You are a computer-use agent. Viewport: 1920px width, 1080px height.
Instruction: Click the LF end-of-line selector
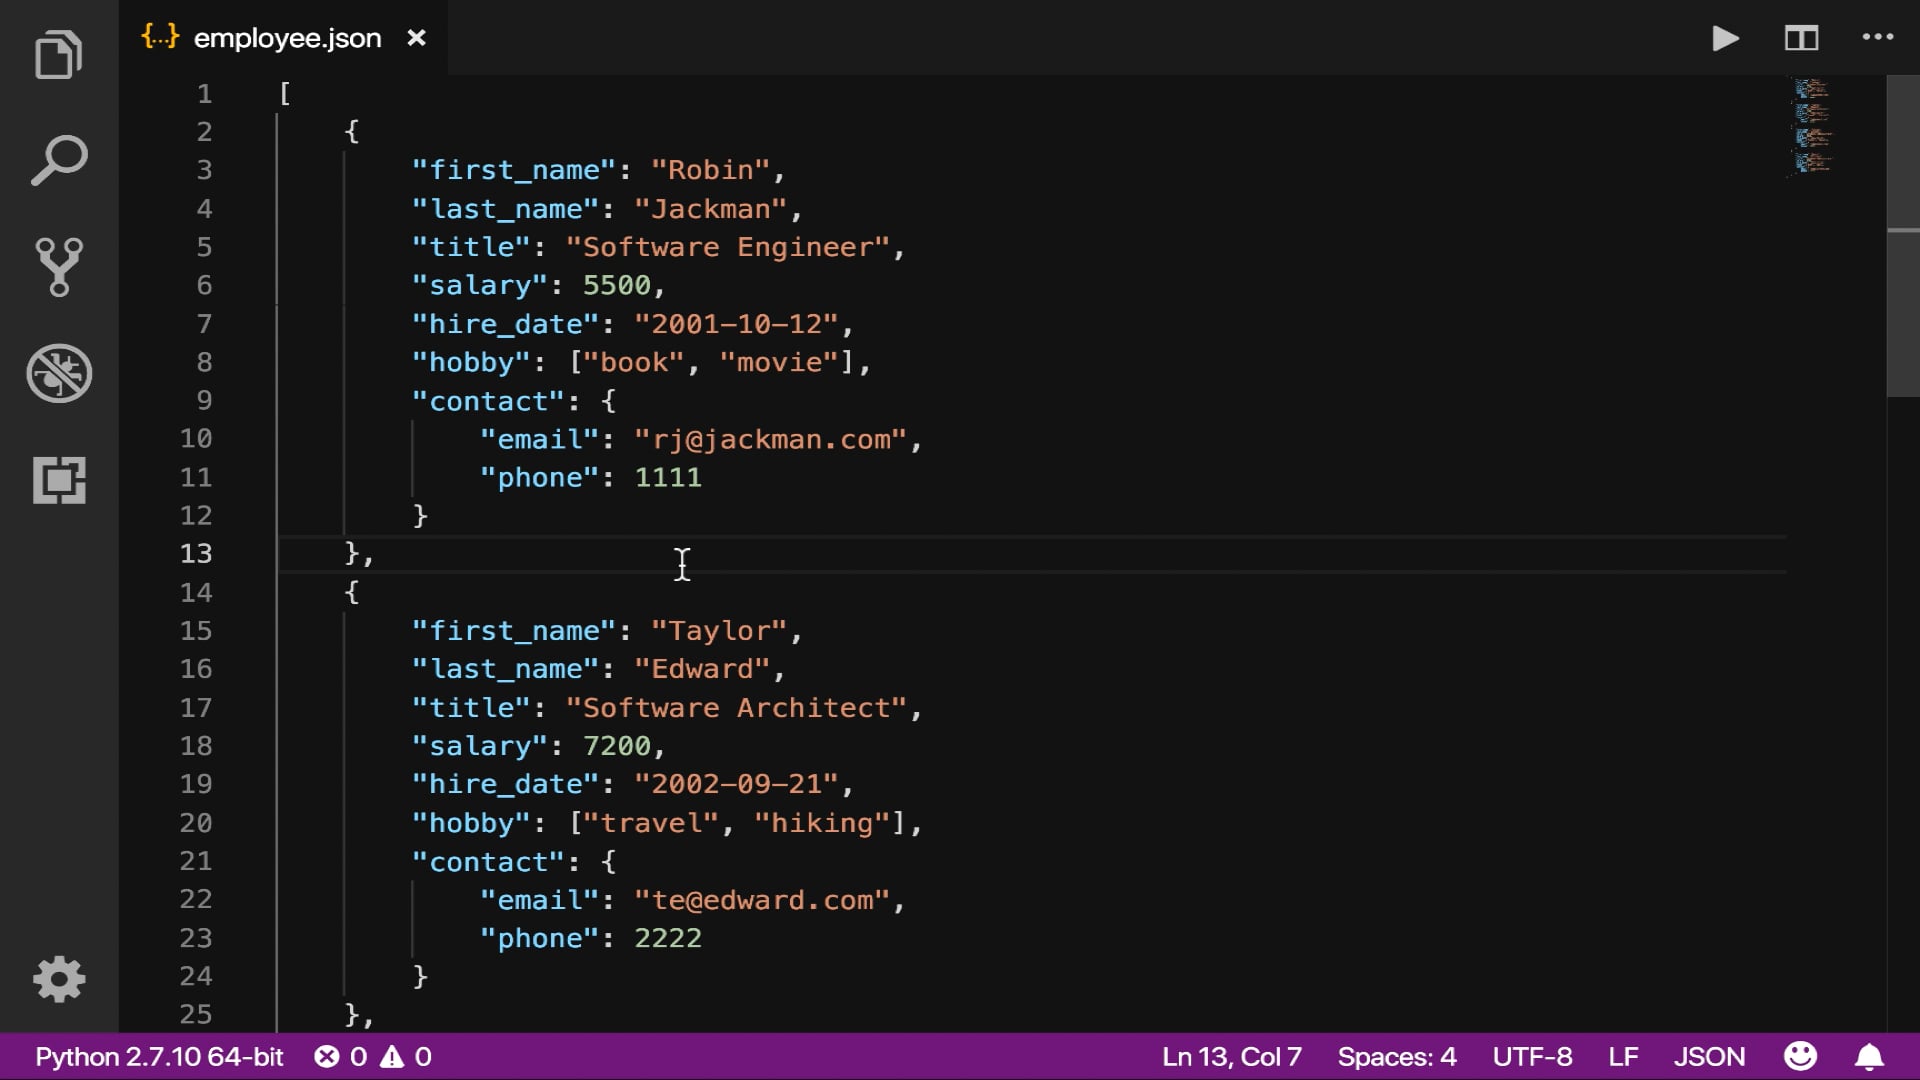coord(1623,1057)
